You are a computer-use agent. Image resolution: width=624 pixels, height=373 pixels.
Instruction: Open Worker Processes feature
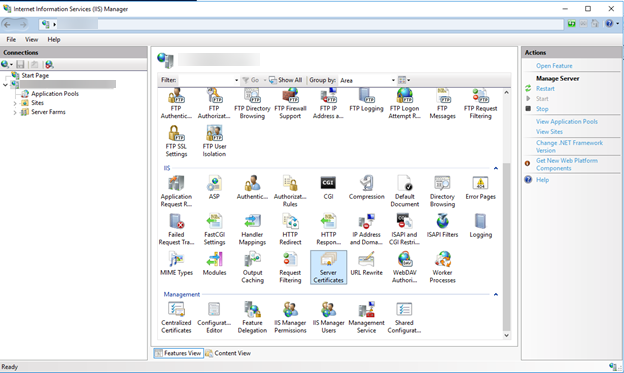442,268
